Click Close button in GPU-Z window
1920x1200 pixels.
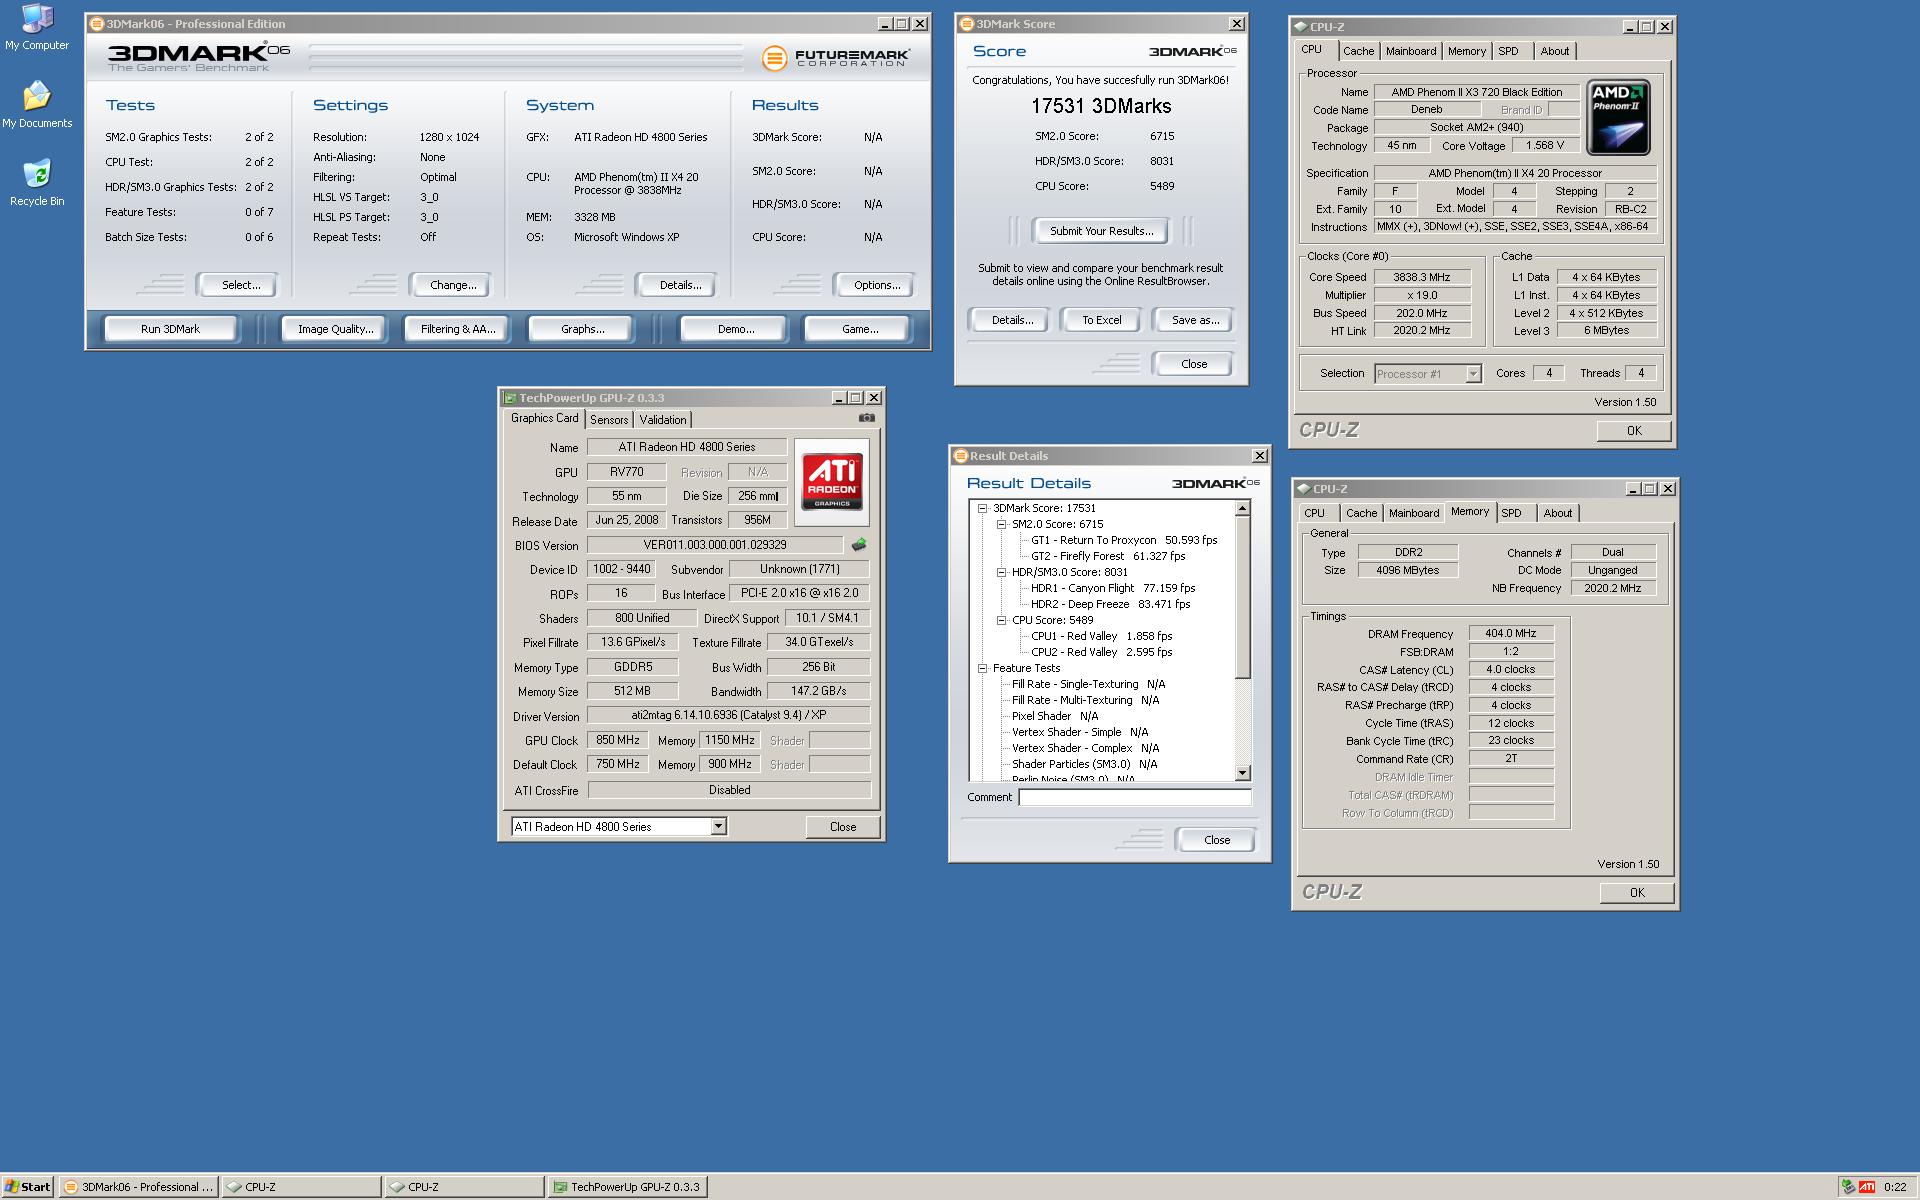tap(842, 827)
